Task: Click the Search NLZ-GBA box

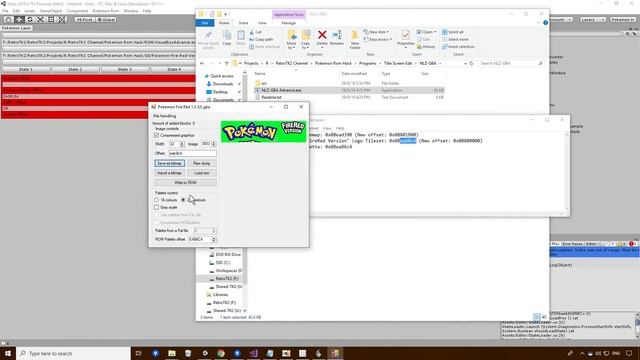Action: pyautogui.click(x=512, y=64)
